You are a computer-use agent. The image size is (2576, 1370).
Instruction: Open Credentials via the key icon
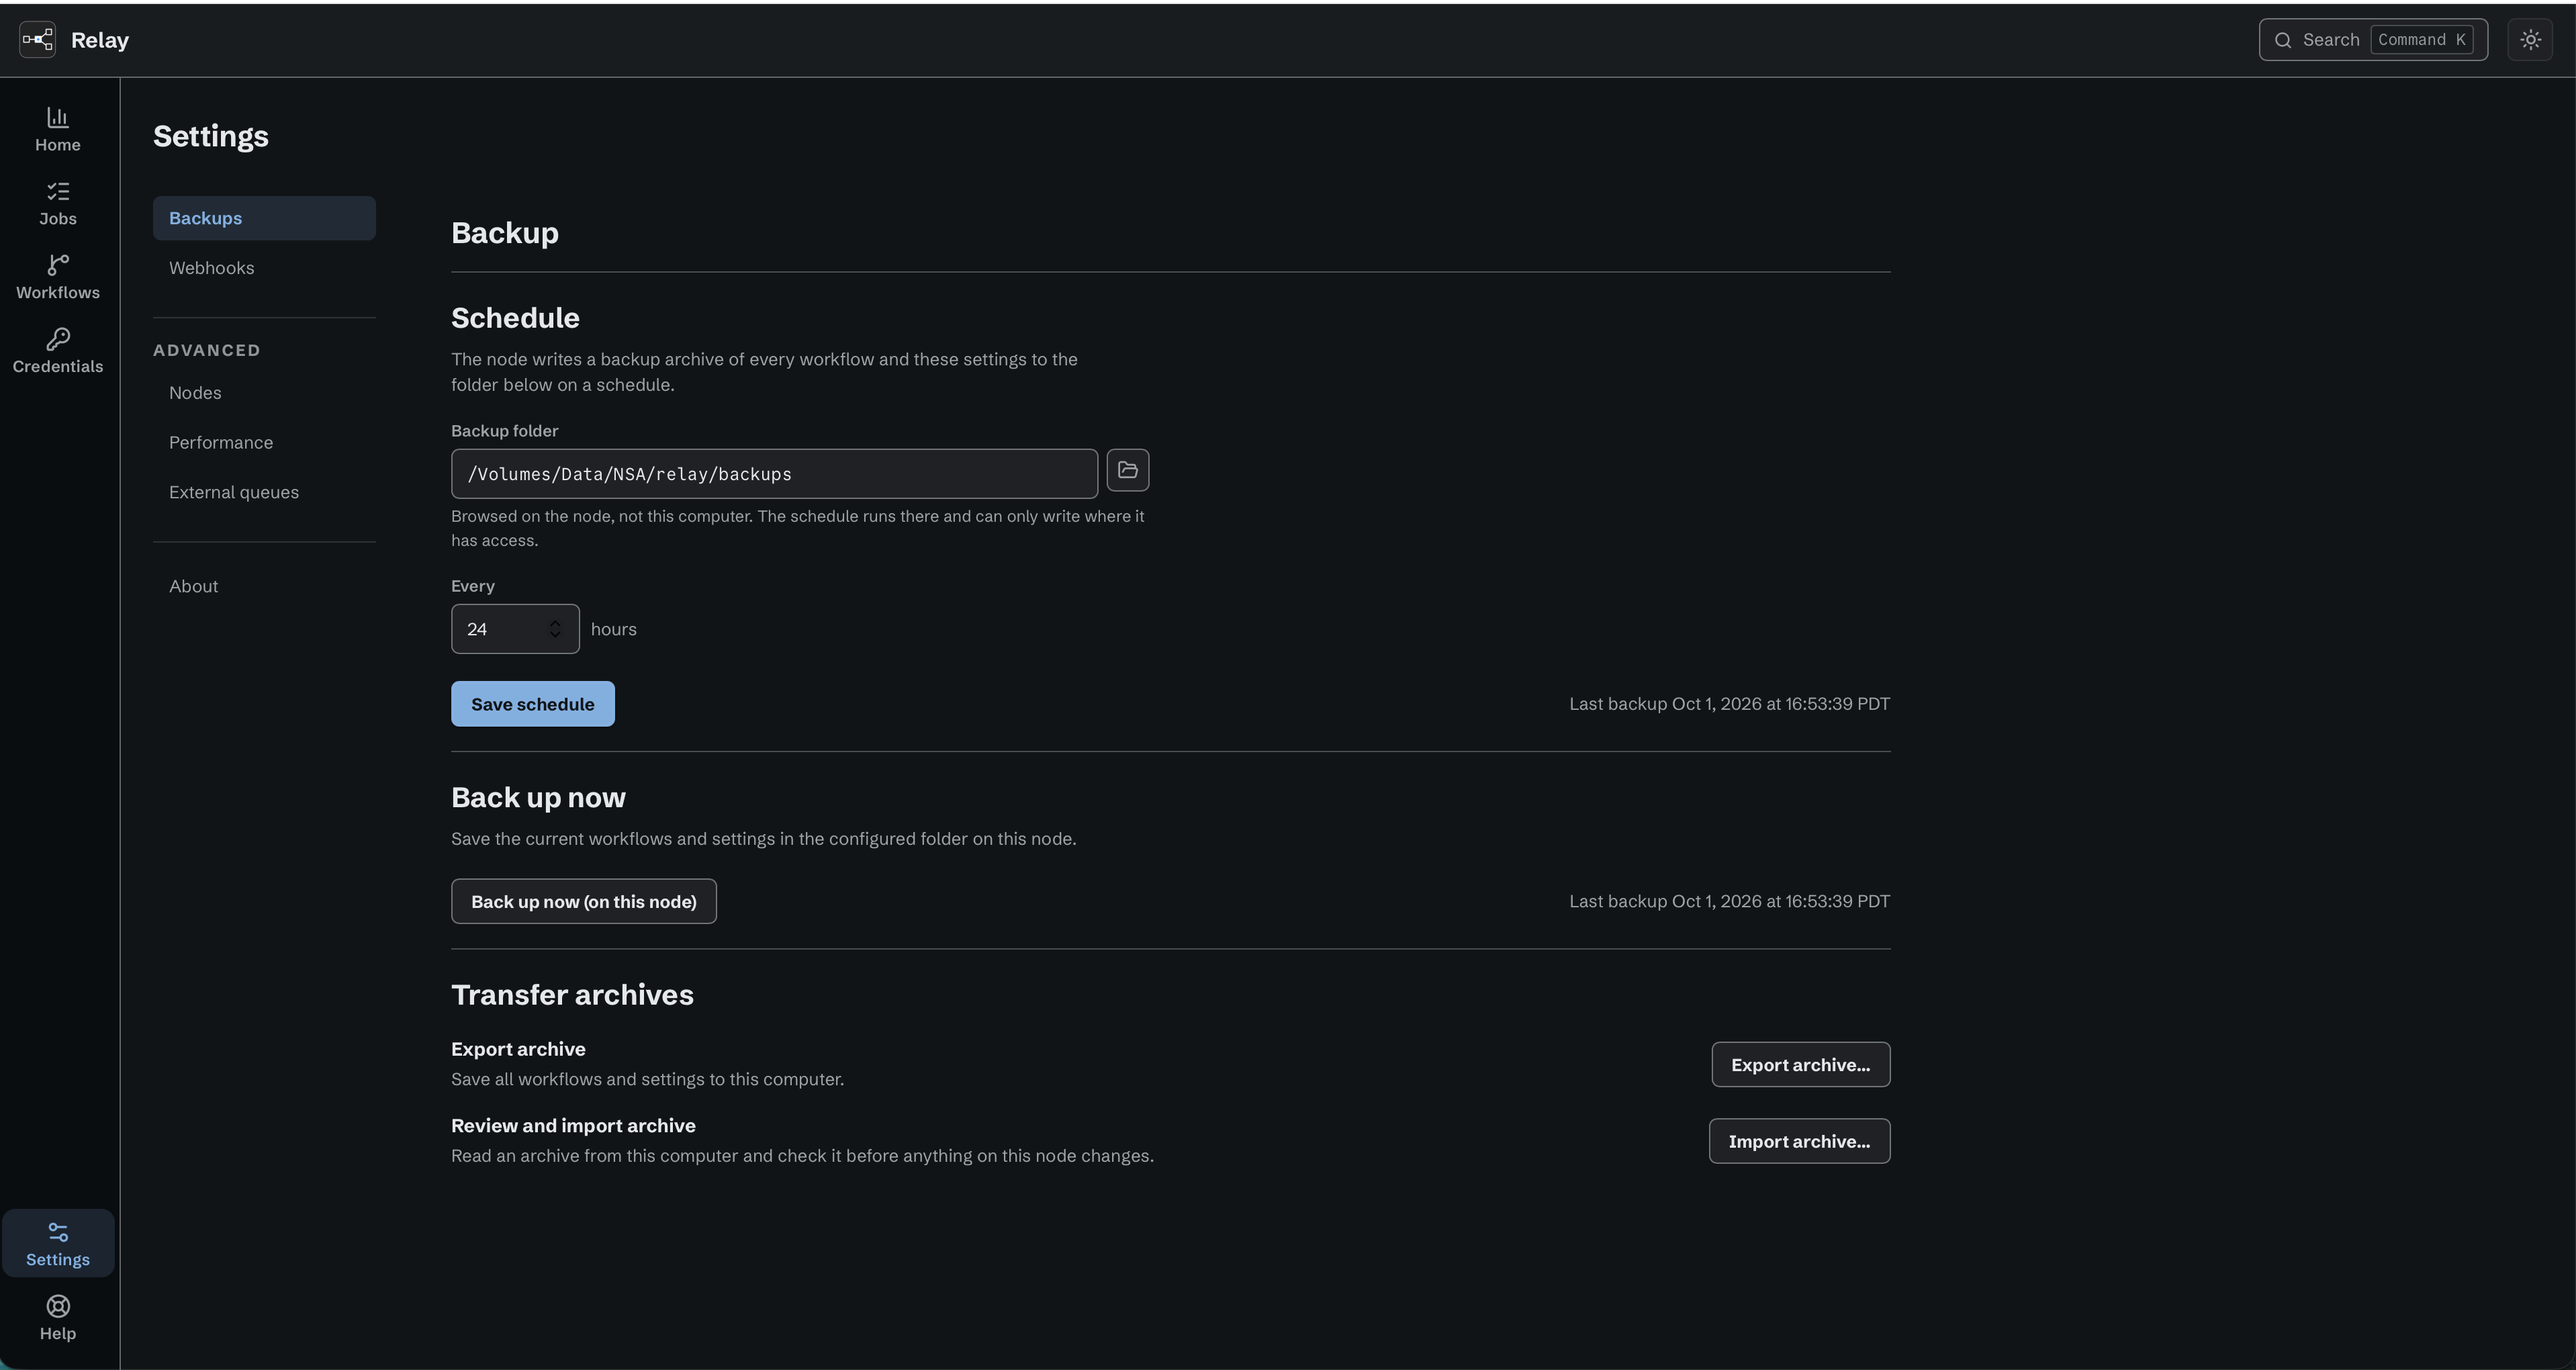[x=58, y=352]
